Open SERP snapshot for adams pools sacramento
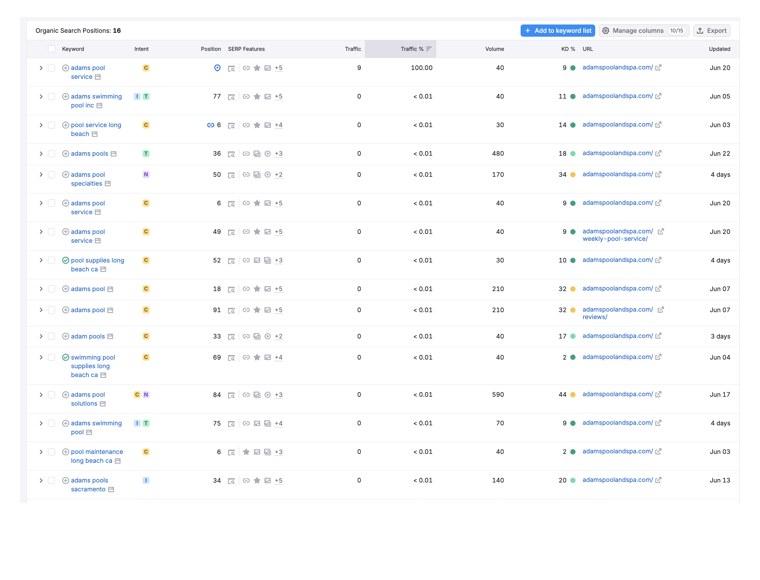This screenshot has height=580, width=760. [232, 481]
